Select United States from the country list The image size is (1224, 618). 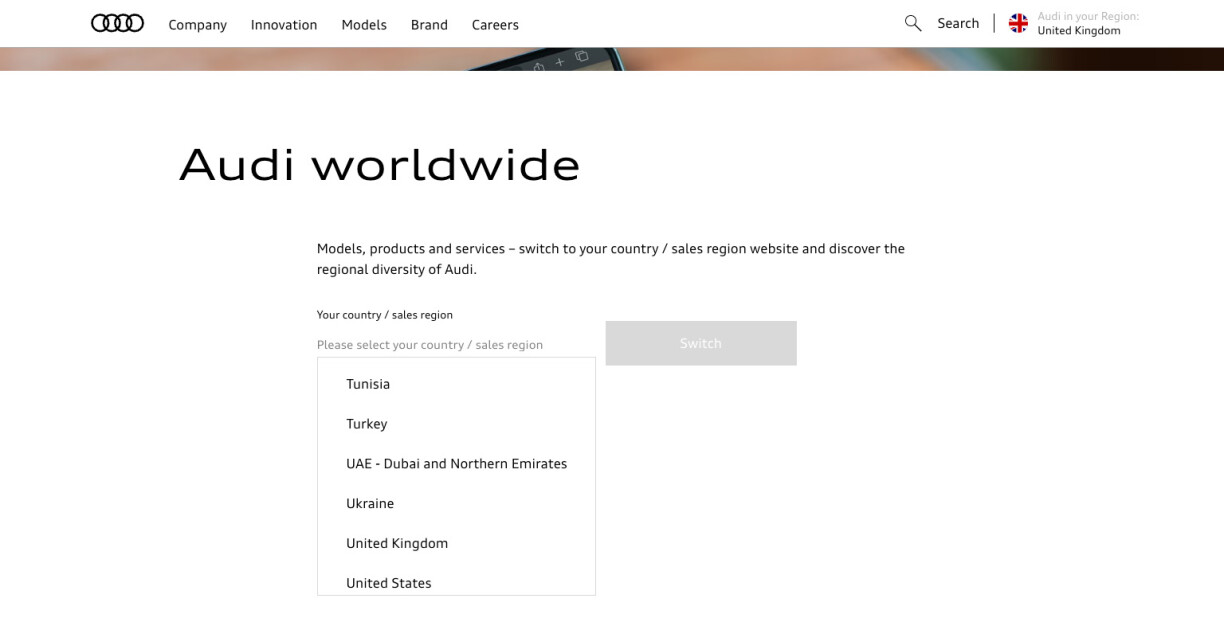(x=389, y=583)
